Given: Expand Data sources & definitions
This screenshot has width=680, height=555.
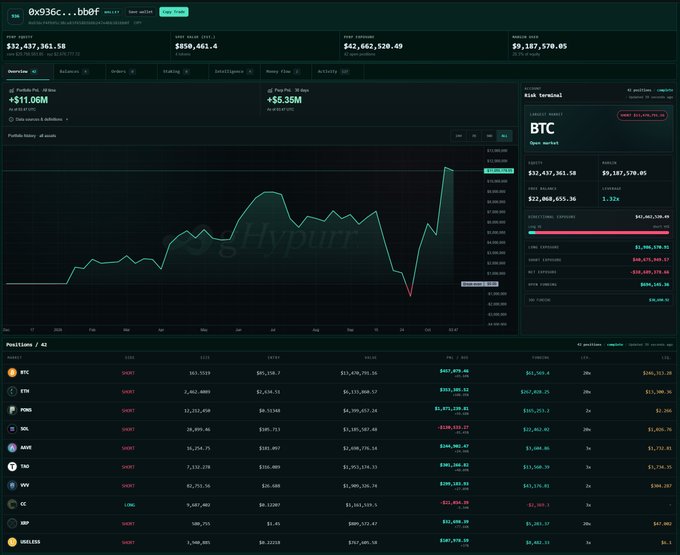Looking at the screenshot, I should 39,119.
